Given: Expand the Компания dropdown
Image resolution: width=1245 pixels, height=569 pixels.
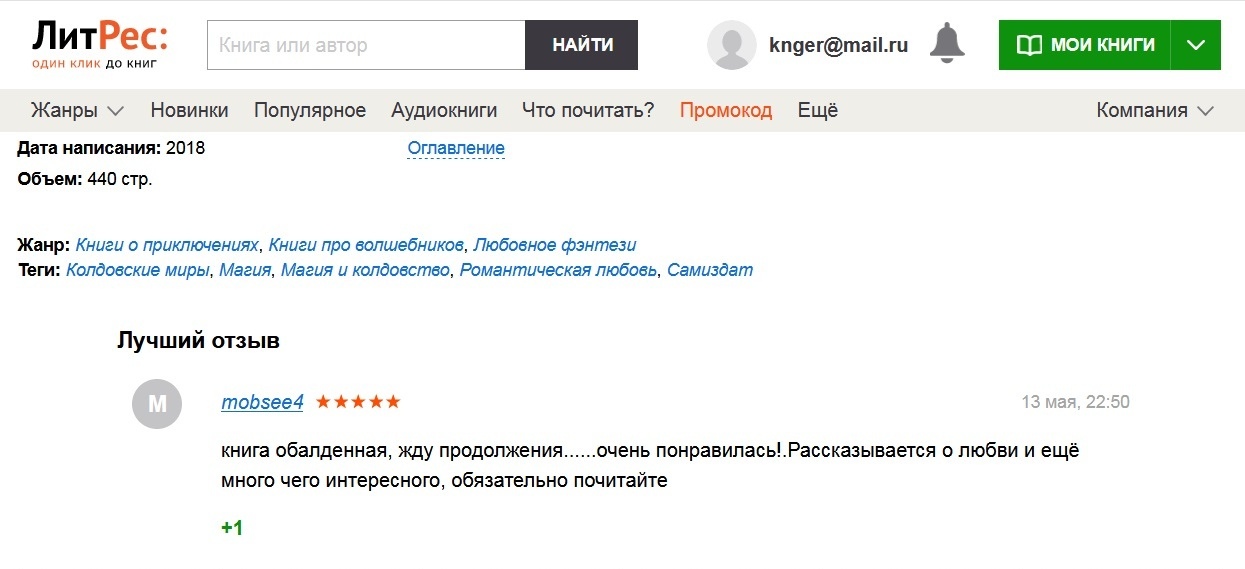Looking at the screenshot, I should tap(1155, 110).
